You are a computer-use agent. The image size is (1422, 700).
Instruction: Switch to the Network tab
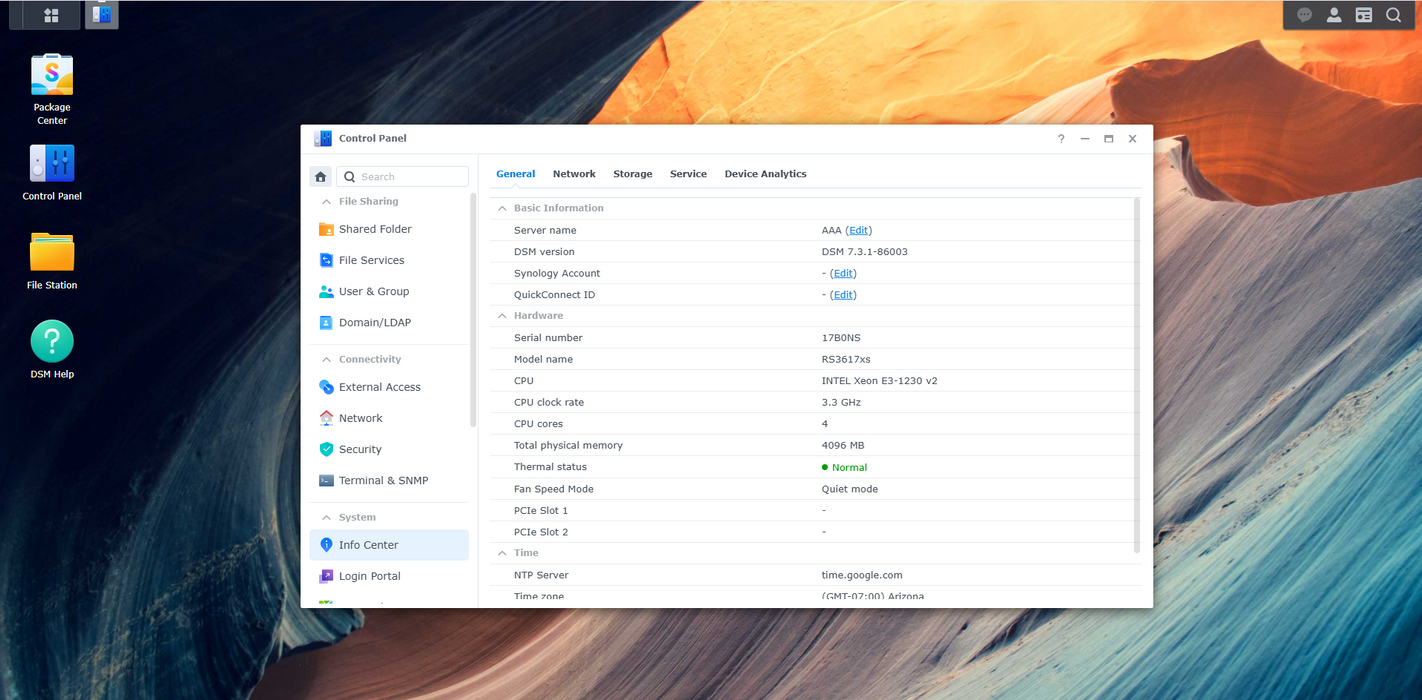(574, 174)
